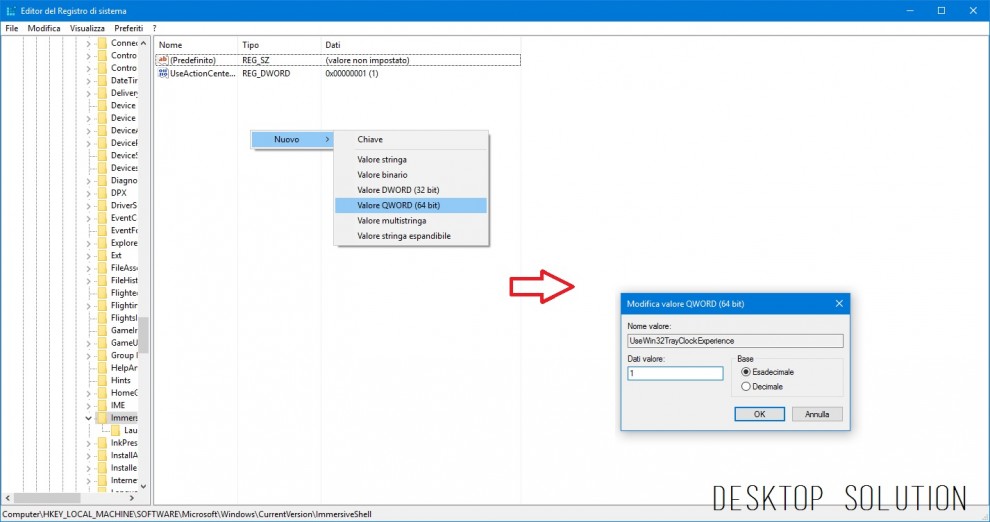Image resolution: width=990 pixels, height=522 pixels.
Task: Click the Nome valore field
Action: (735, 341)
